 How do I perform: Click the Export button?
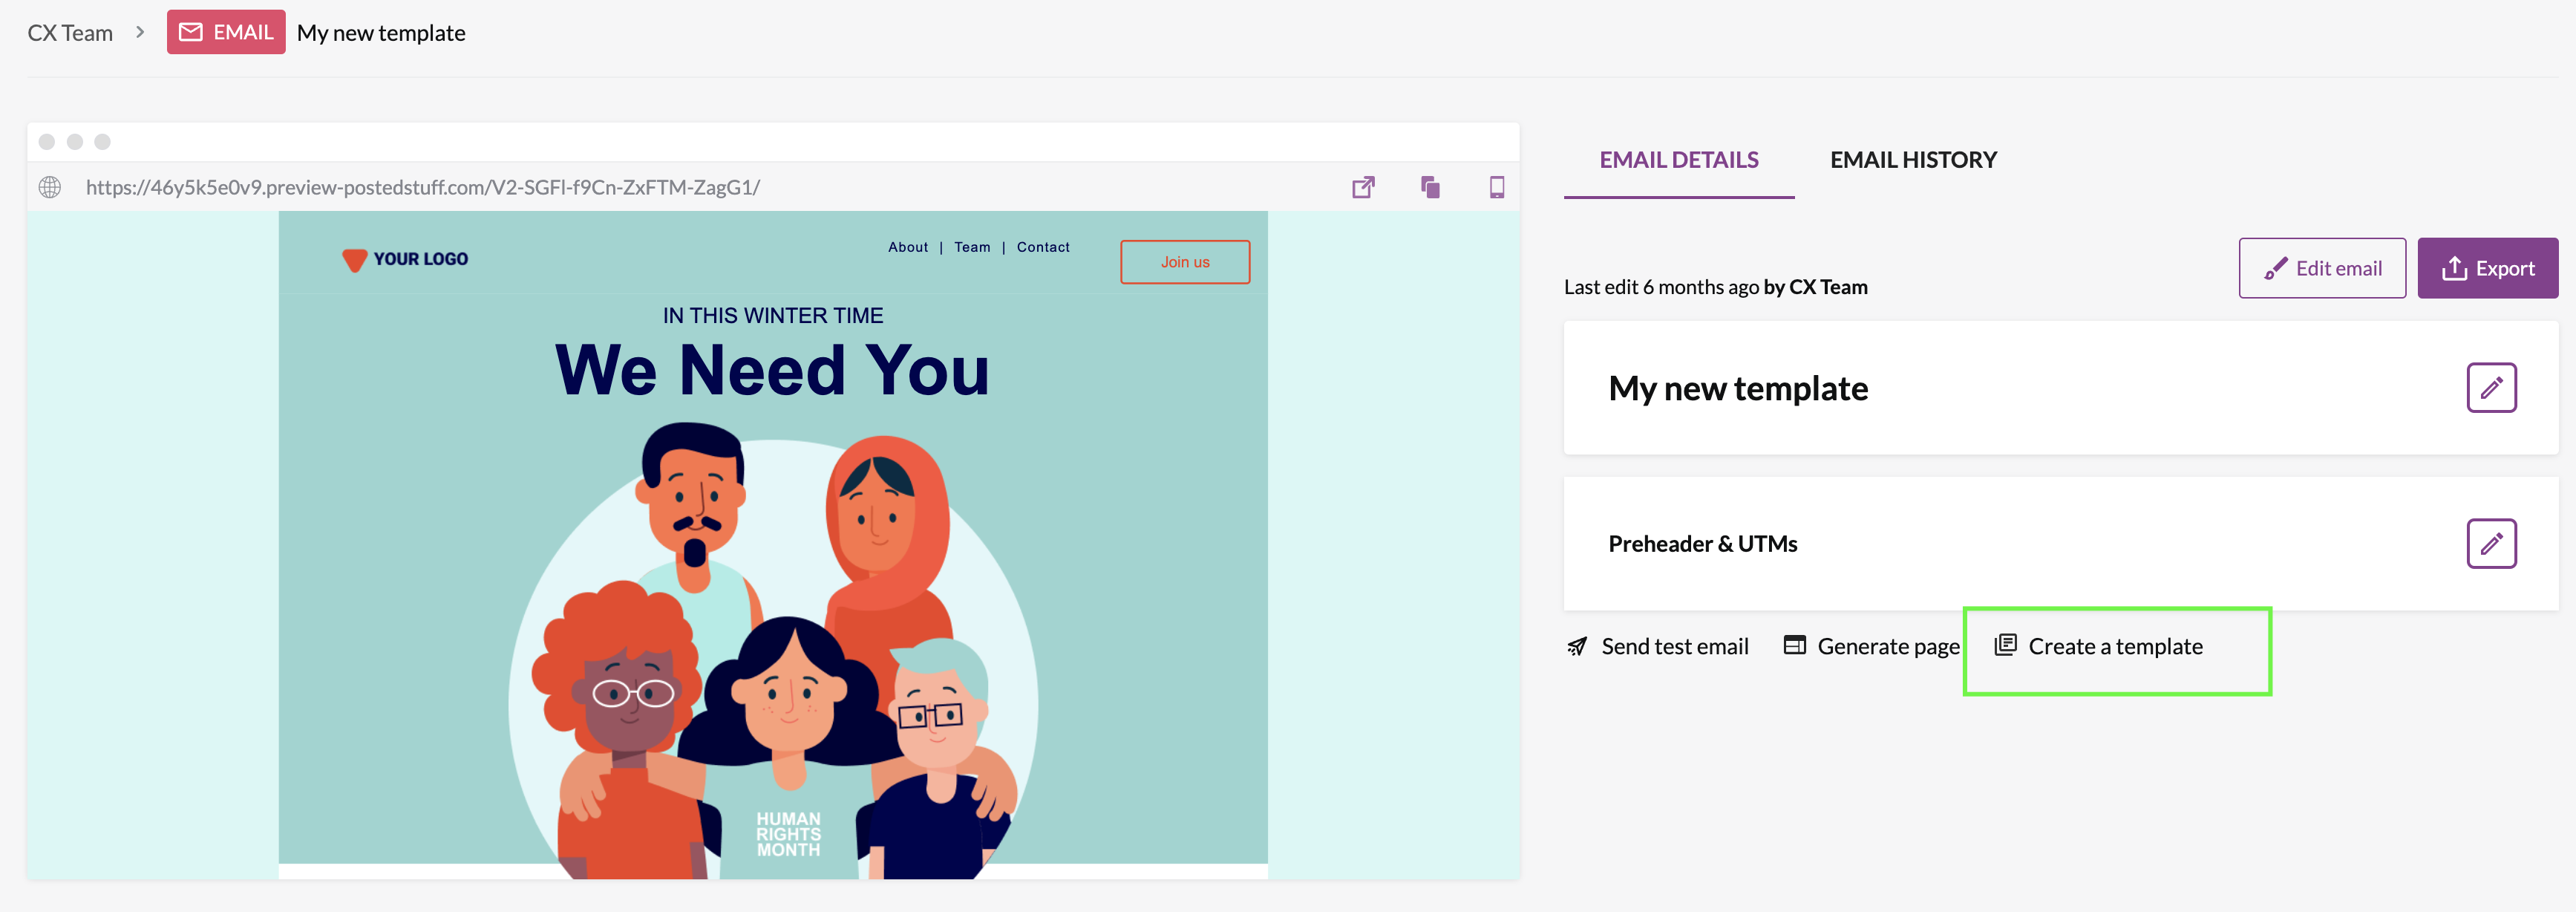click(2487, 268)
